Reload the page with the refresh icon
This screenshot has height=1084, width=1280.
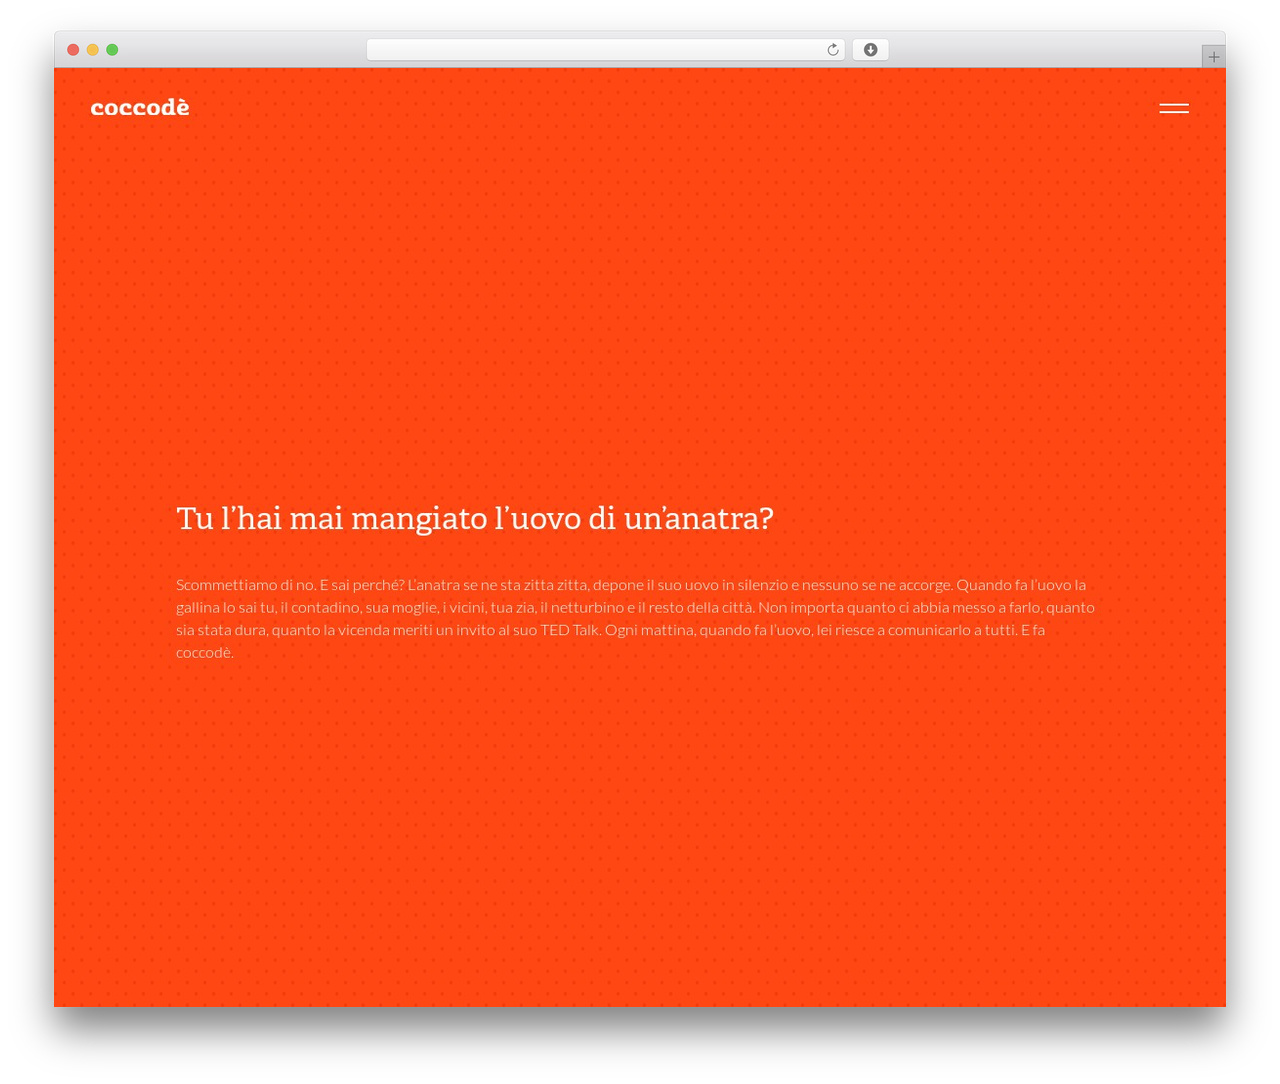[832, 50]
